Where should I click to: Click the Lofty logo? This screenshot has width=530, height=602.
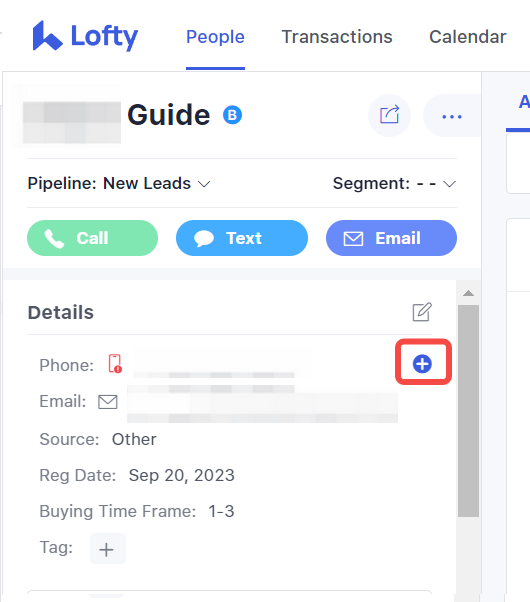click(85, 36)
